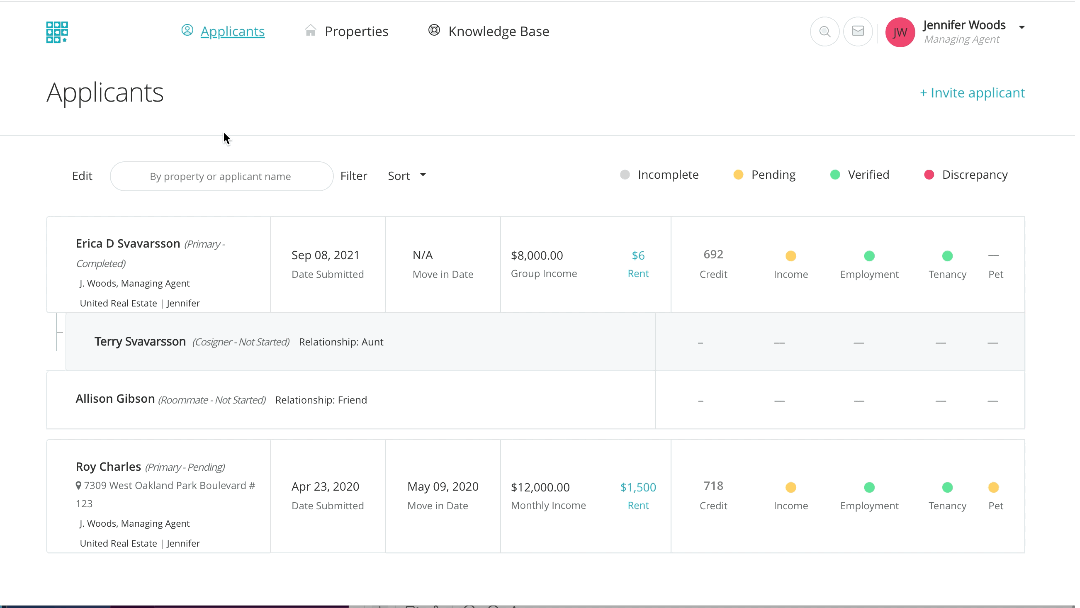
Task: Open Roy Charles applicant name
Action: click(108, 466)
